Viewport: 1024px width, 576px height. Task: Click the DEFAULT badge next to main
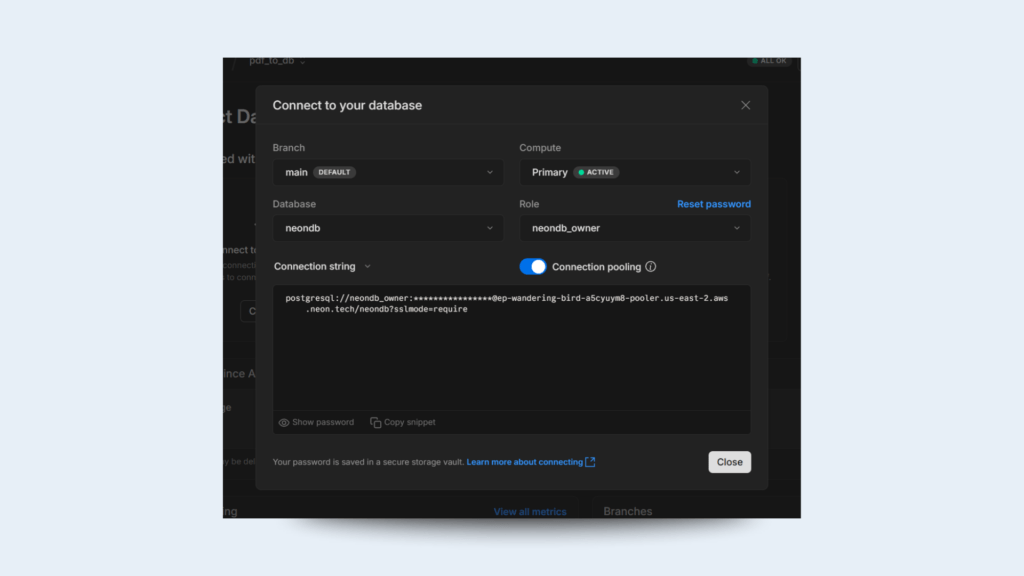click(x=334, y=172)
